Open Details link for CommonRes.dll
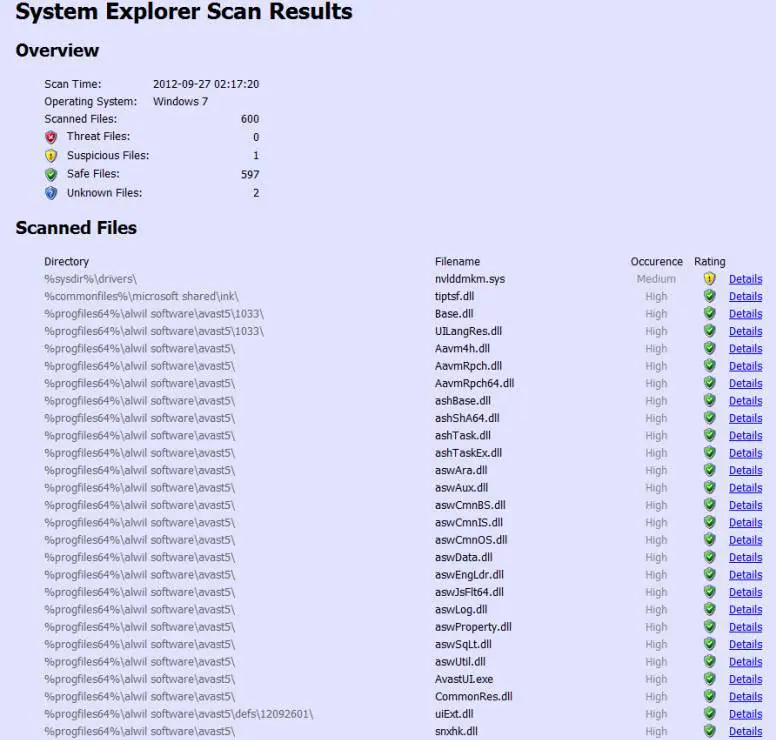 tap(745, 697)
